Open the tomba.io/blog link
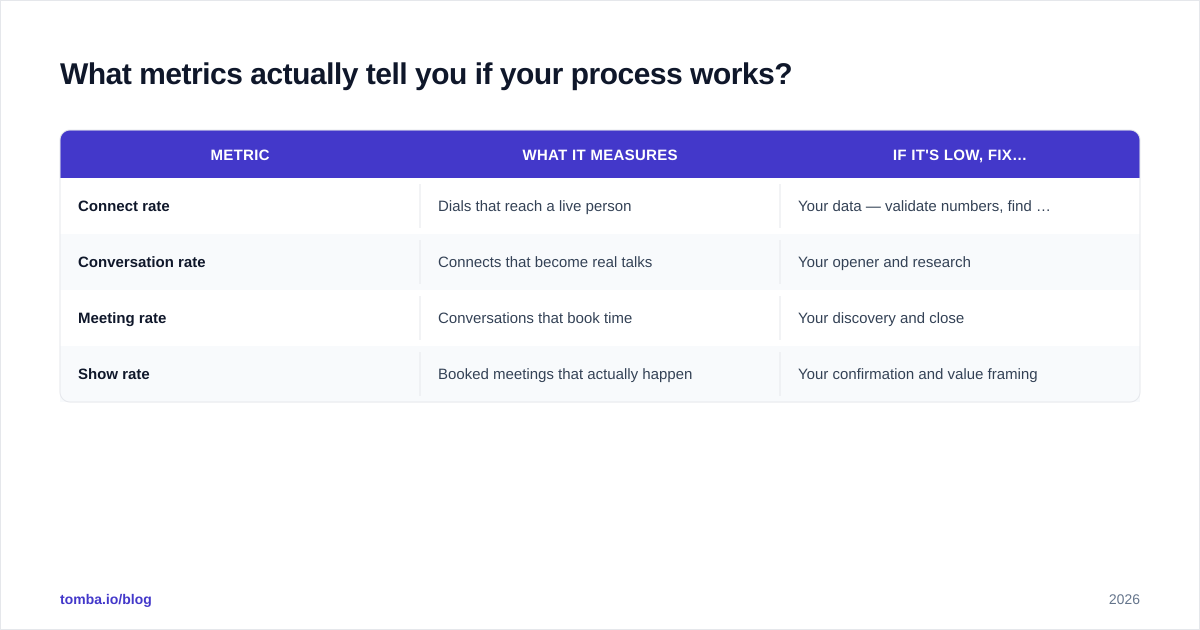 106,599
